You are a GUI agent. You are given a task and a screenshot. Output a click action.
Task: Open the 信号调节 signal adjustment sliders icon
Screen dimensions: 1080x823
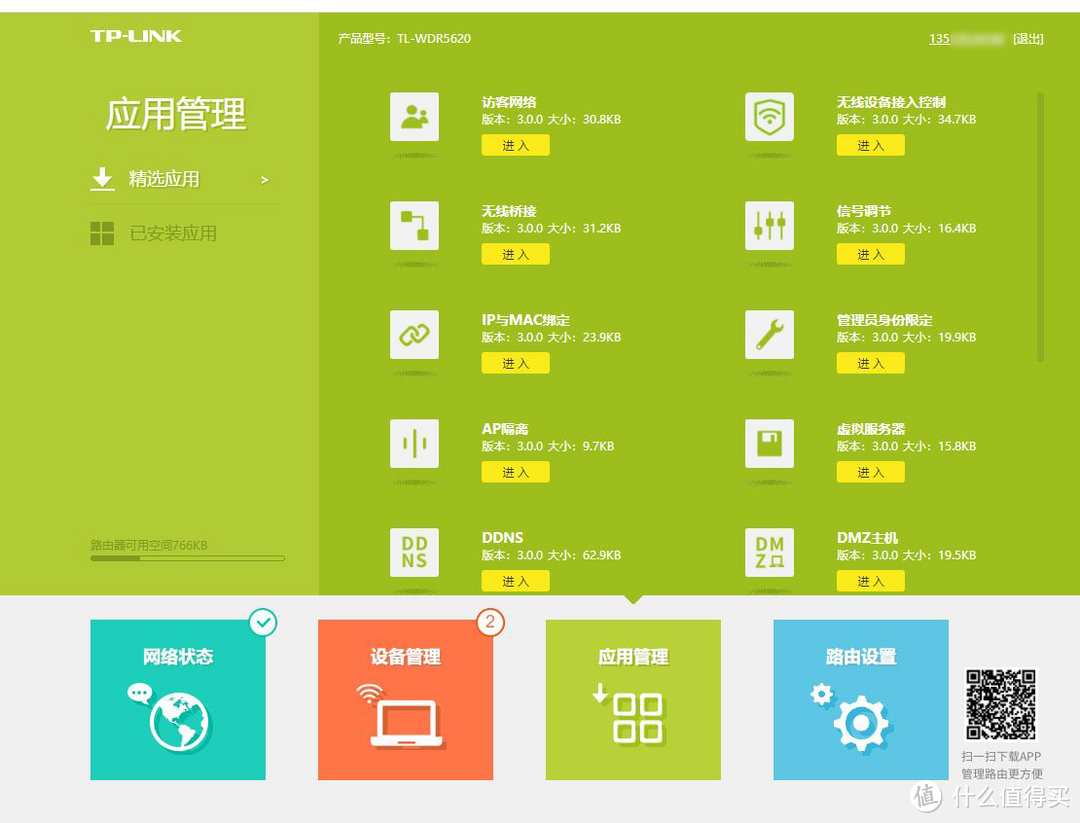click(x=769, y=225)
